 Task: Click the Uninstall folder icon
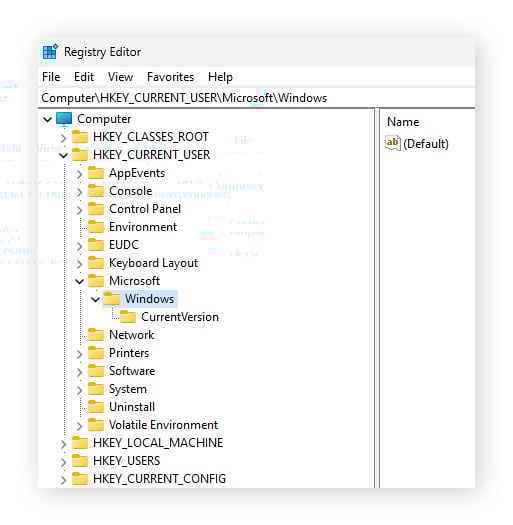(x=96, y=407)
